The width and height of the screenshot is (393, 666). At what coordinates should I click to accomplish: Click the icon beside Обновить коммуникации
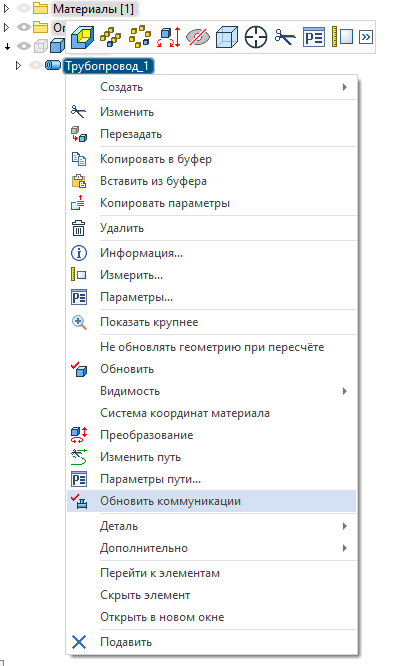[79, 502]
